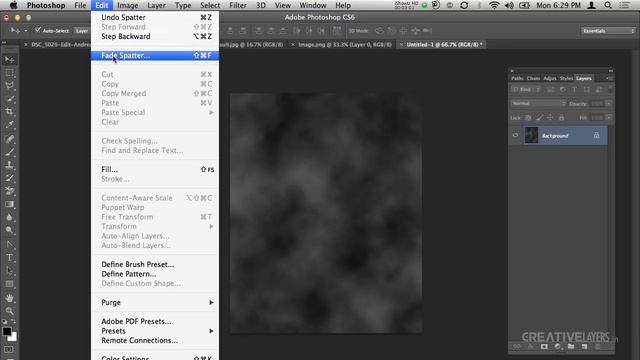Select the Rectangular Marquee tool
This screenshot has height=360, width=640.
click(9, 73)
